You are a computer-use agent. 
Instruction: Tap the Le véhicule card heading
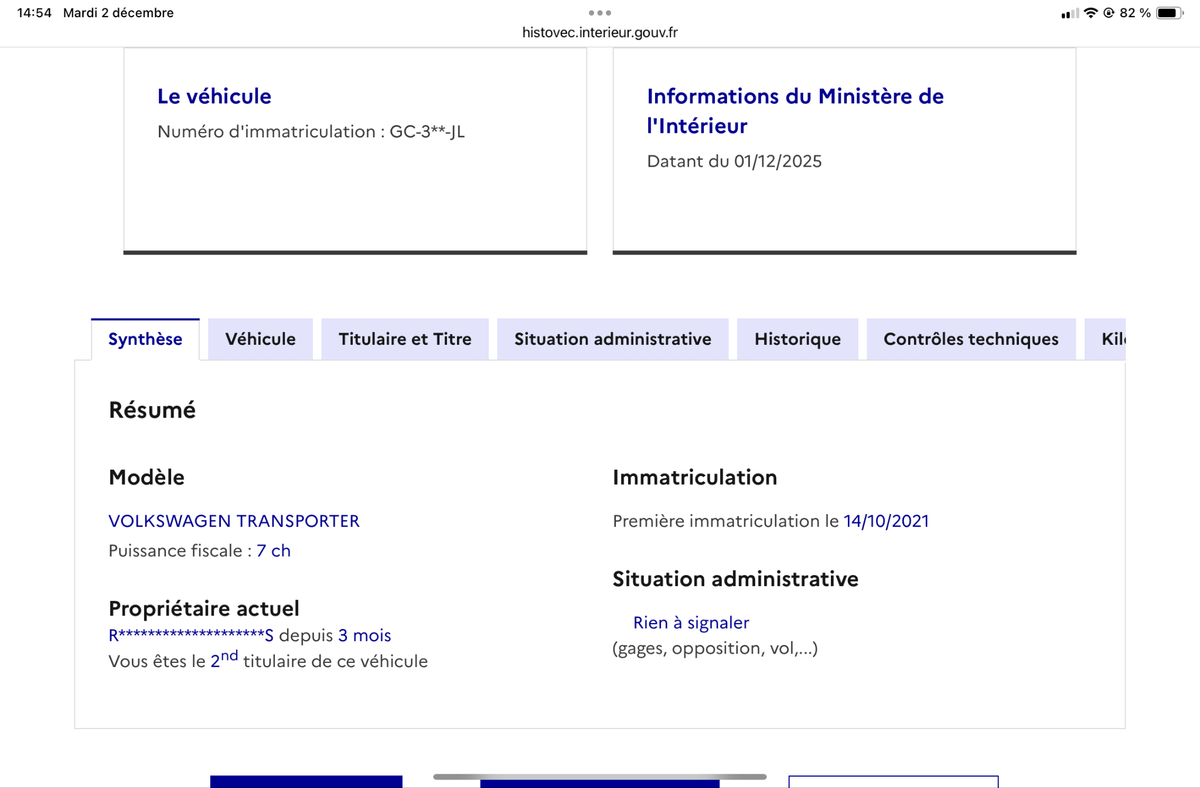pos(214,96)
